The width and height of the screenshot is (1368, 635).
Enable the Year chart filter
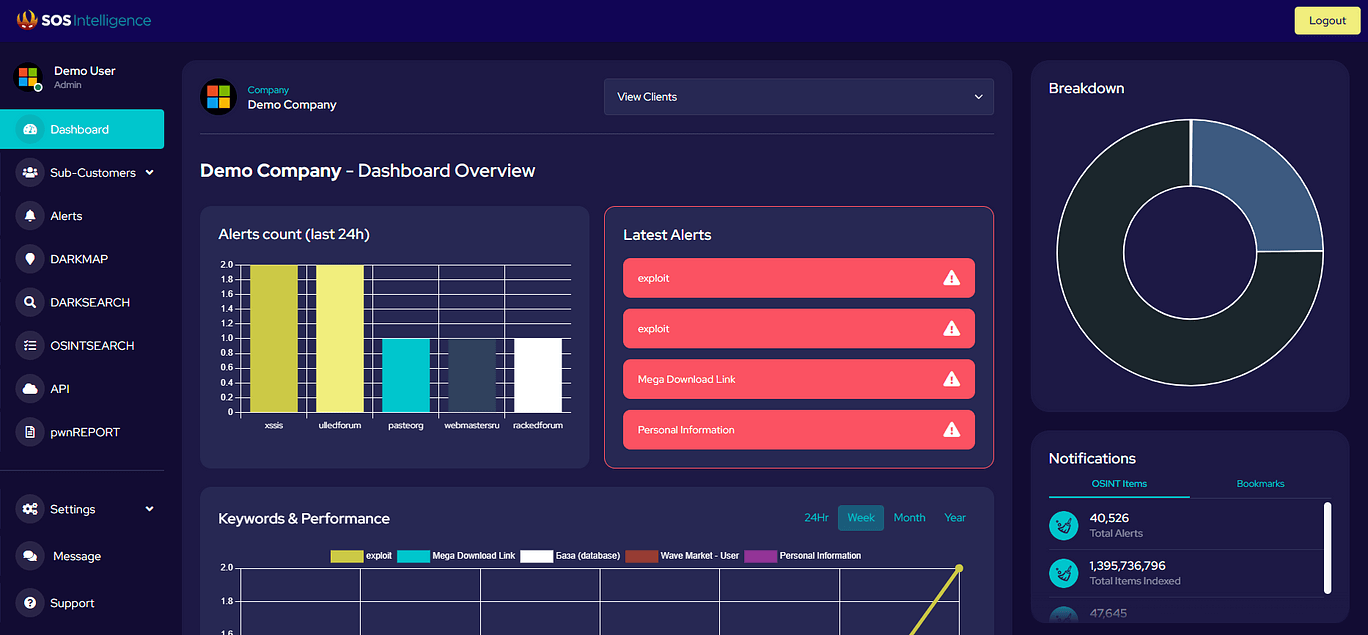click(x=955, y=518)
